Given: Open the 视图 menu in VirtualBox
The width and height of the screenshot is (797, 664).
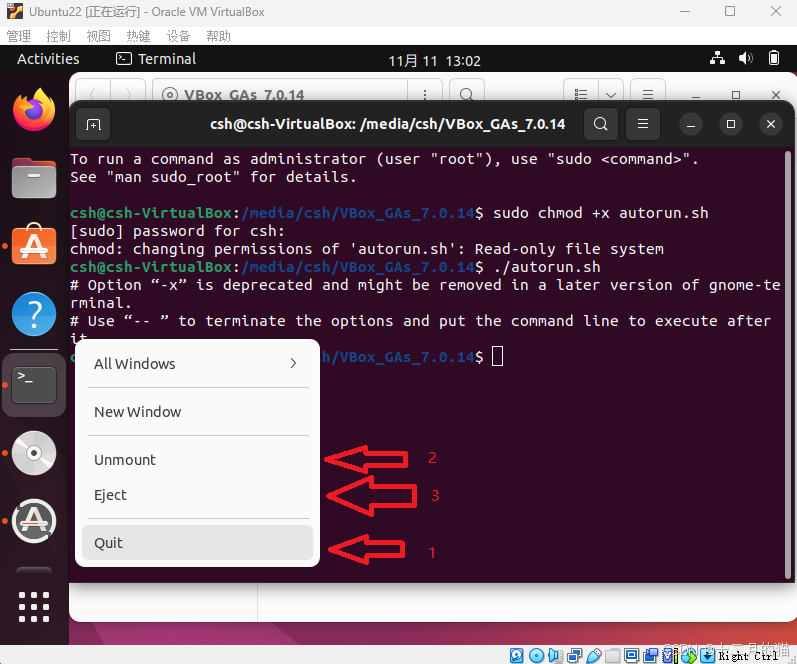Looking at the screenshot, I should tap(98, 36).
